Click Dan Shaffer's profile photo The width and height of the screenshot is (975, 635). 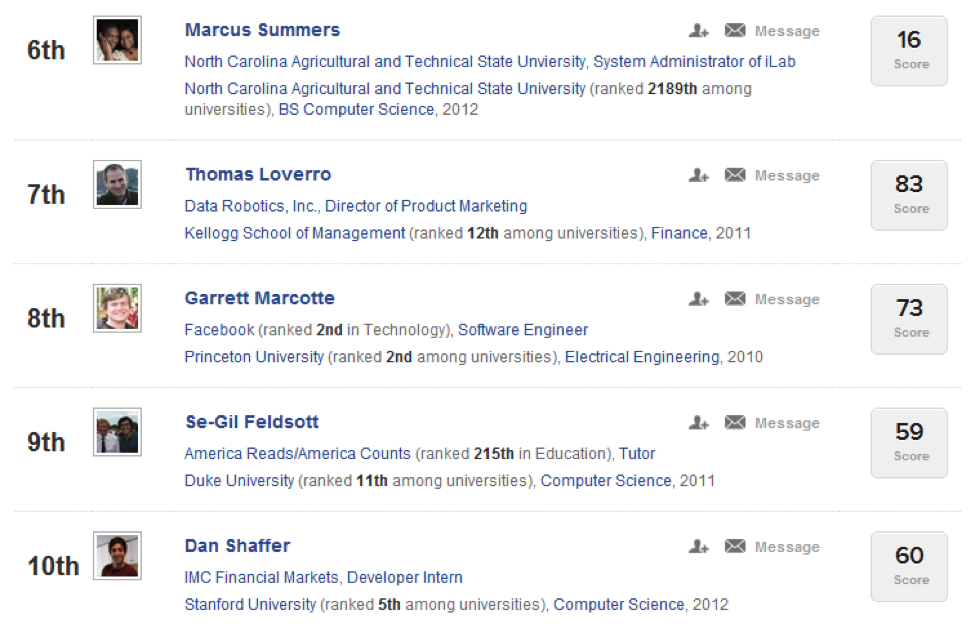(118, 556)
